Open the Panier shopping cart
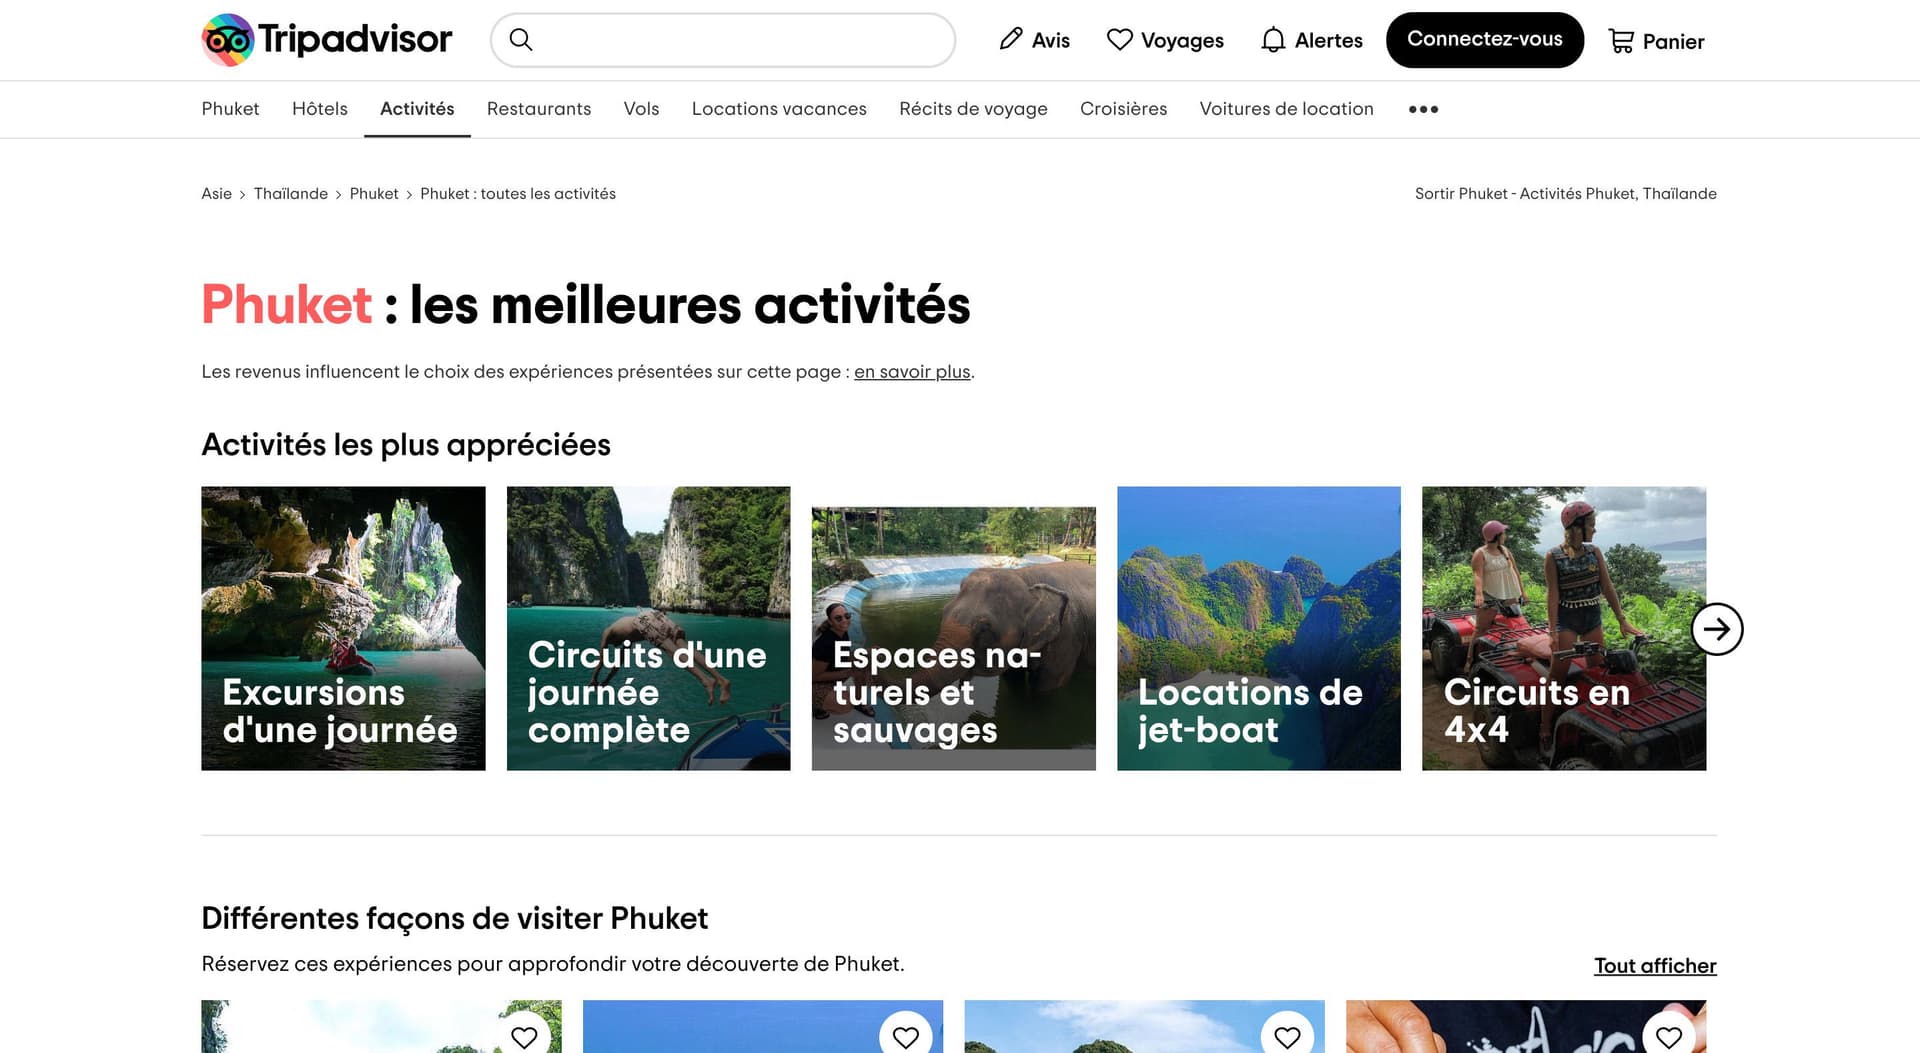 (1655, 41)
